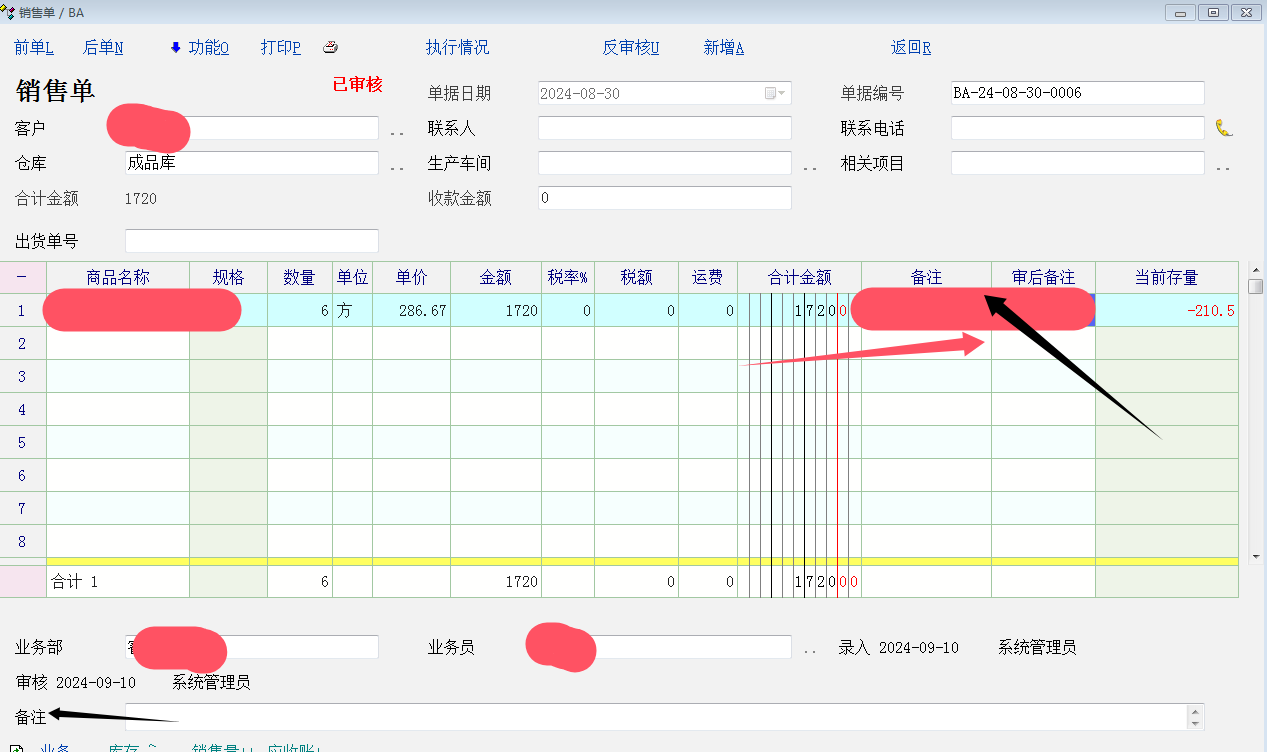Click 反审核U to un-approve the order

[x=630, y=48]
